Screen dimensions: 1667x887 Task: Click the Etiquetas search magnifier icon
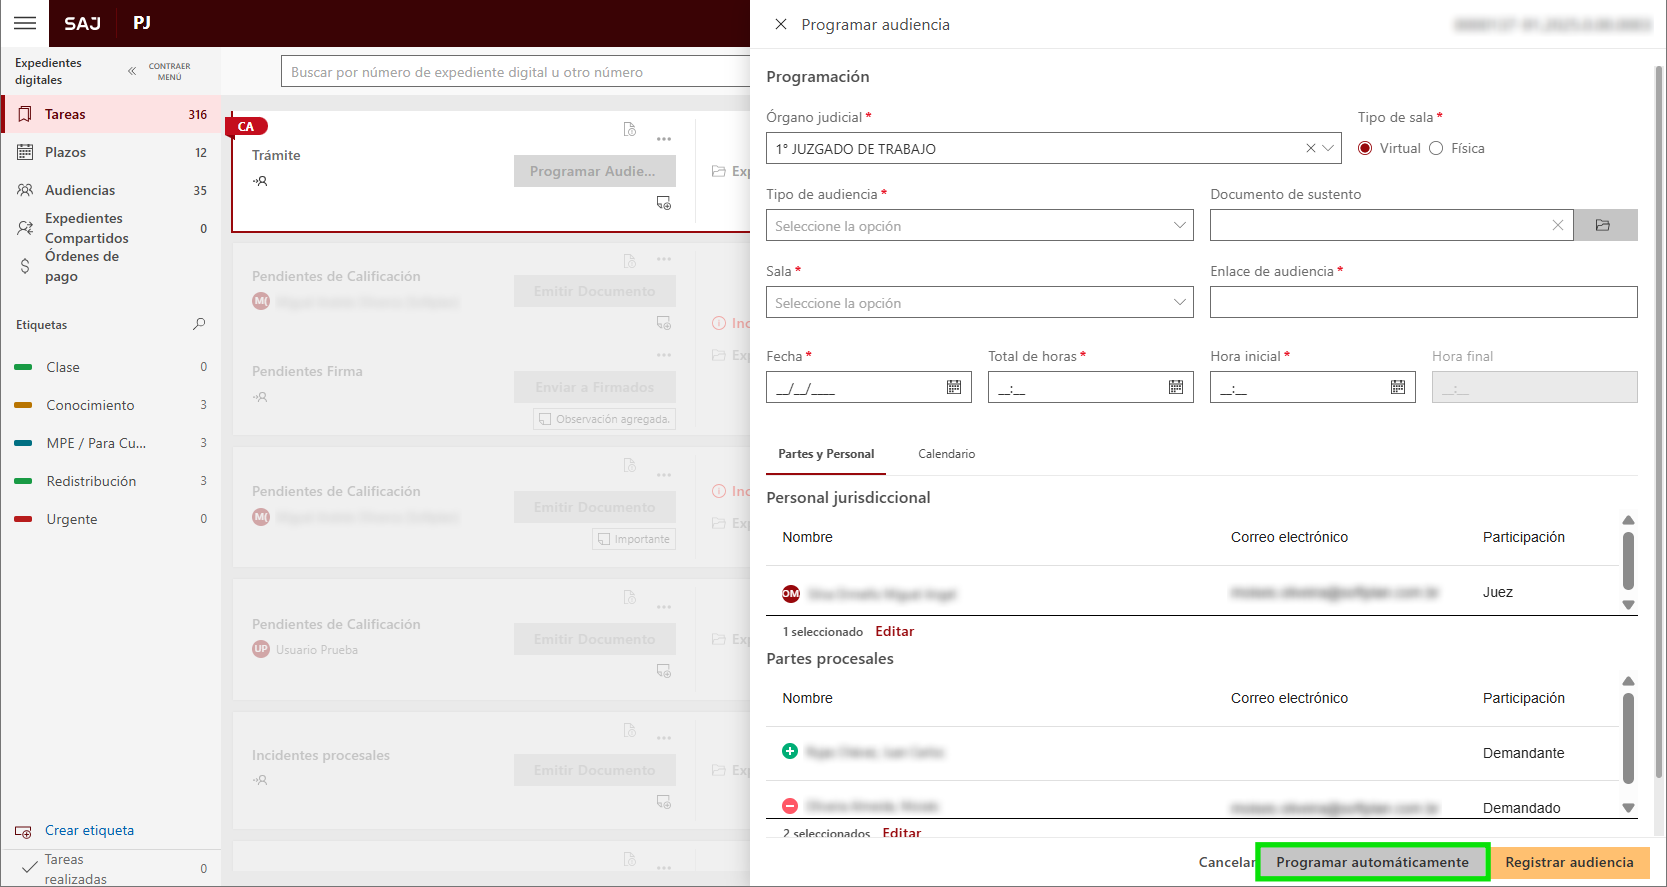pos(199,324)
